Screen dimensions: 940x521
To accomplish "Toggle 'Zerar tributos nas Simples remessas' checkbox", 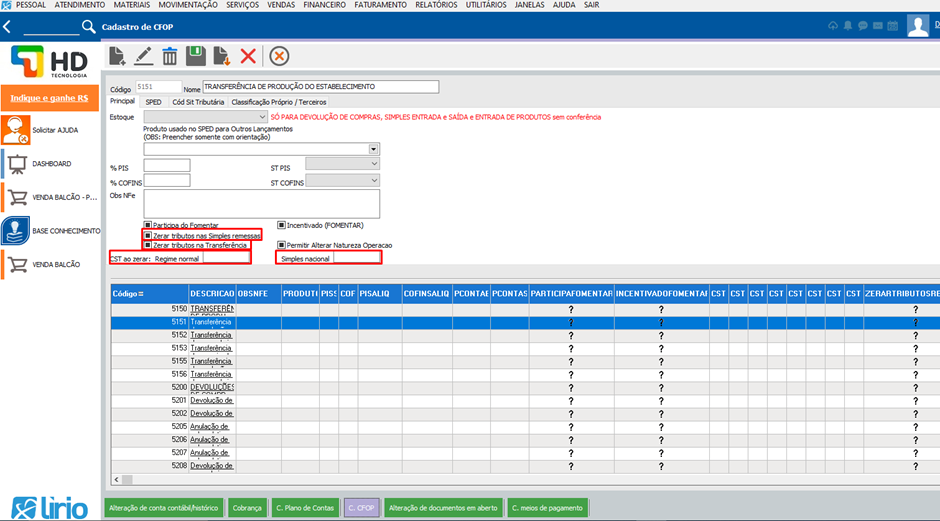I will [148, 235].
